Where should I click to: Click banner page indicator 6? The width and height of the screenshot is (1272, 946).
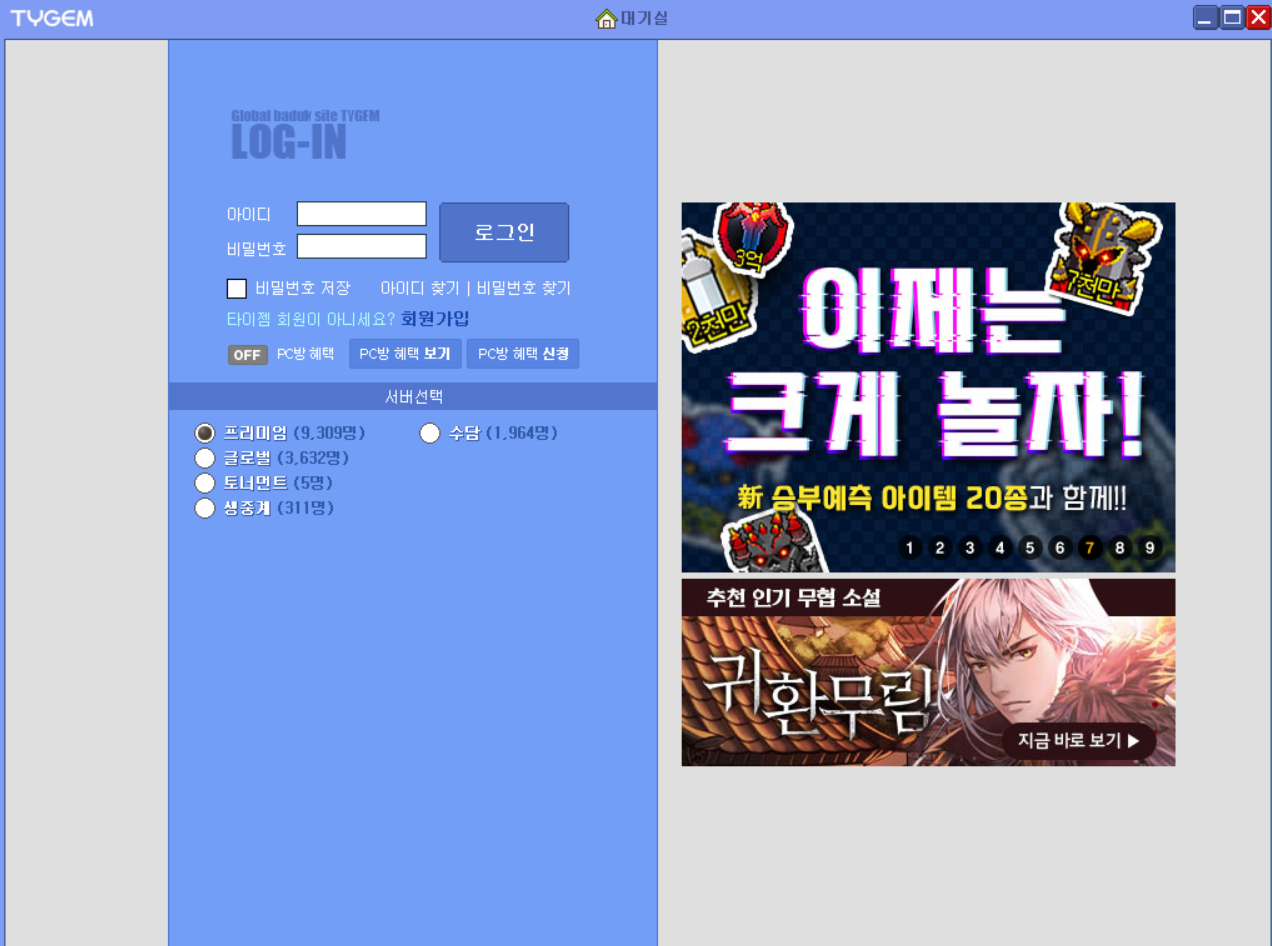click(x=1060, y=547)
